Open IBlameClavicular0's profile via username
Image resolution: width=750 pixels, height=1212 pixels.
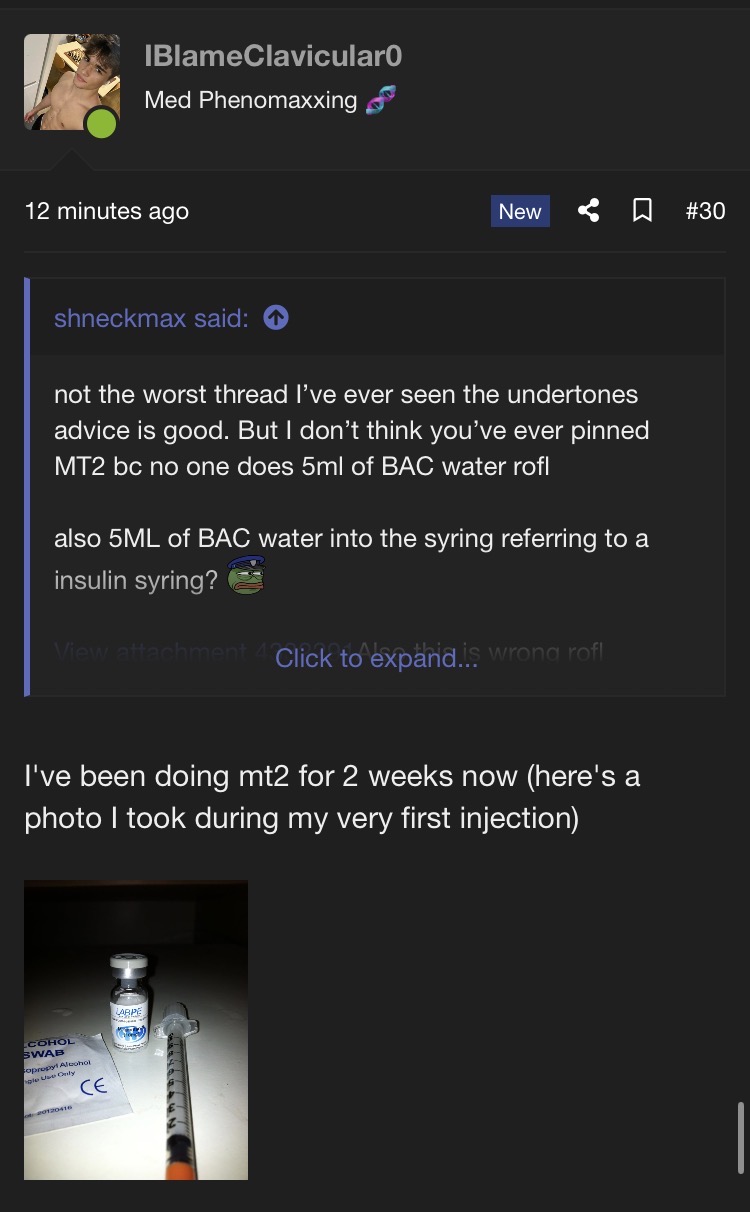click(273, 56)
